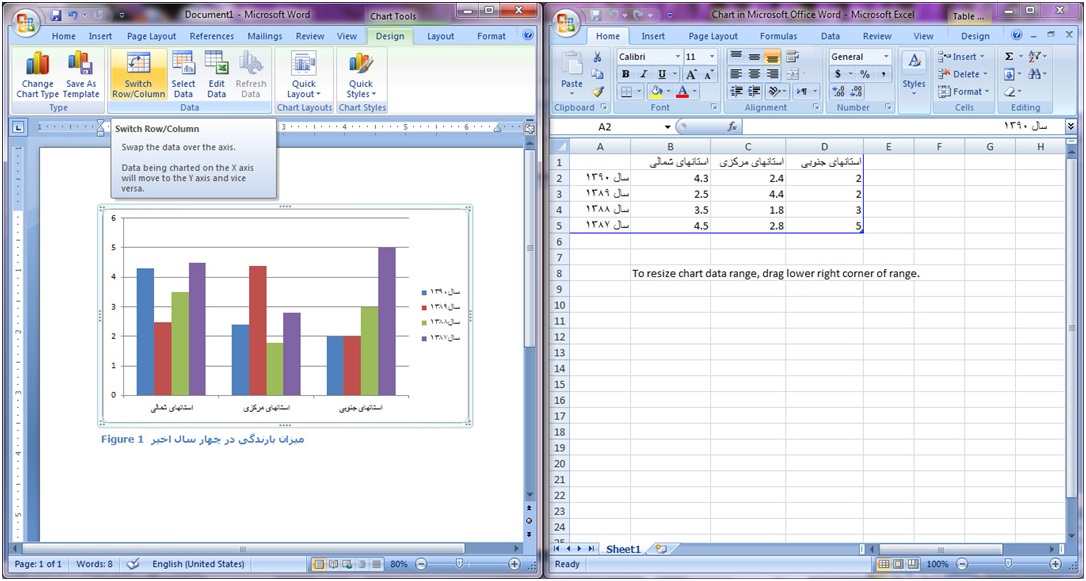Viewport: 1086px width, 581px height.
Task: Open the Orientation dropdown in Excel
Action: pyautogui.click(x=776, y=91)
